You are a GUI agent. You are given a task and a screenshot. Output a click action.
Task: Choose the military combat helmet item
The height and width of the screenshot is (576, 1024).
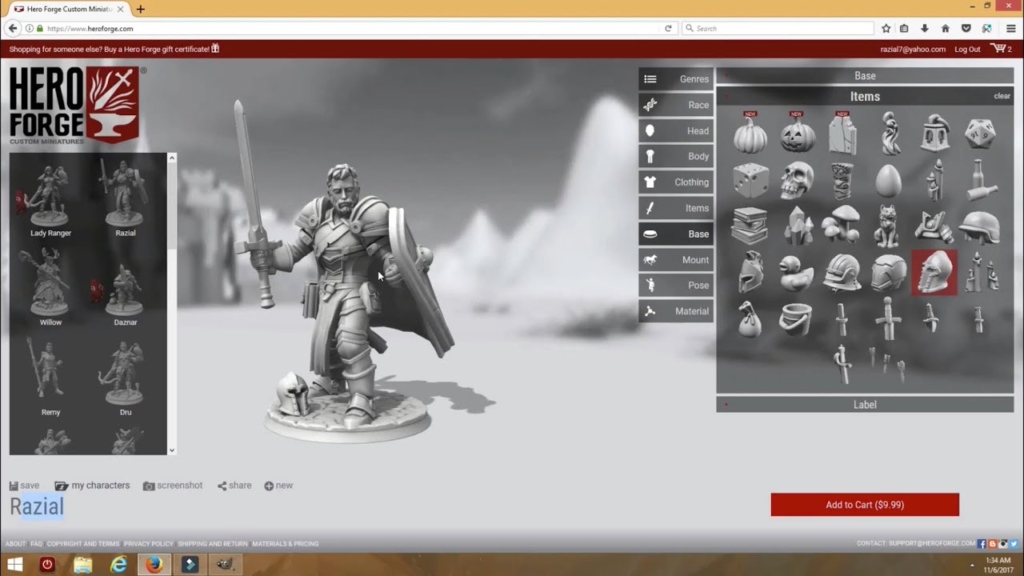tap(980, 226)
